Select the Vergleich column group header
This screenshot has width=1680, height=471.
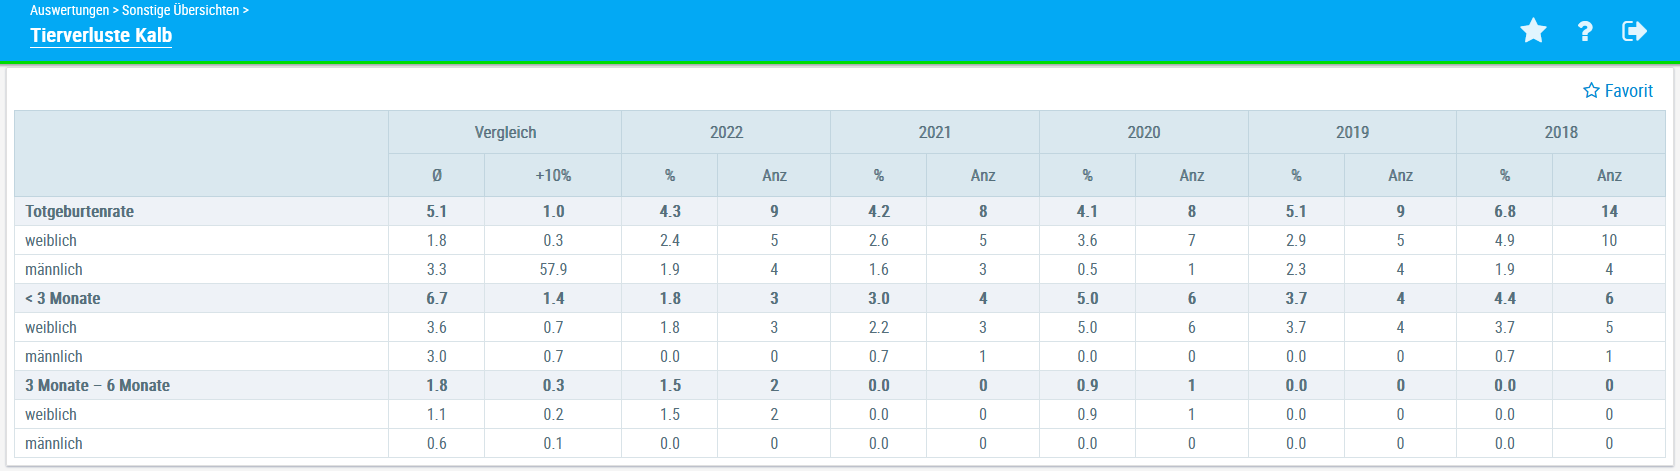(505, 132)
